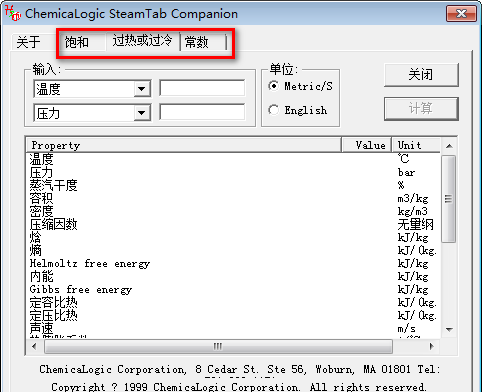Select the 熵 row
Viewport: 482px width, 392px height.
pos(233,250)
